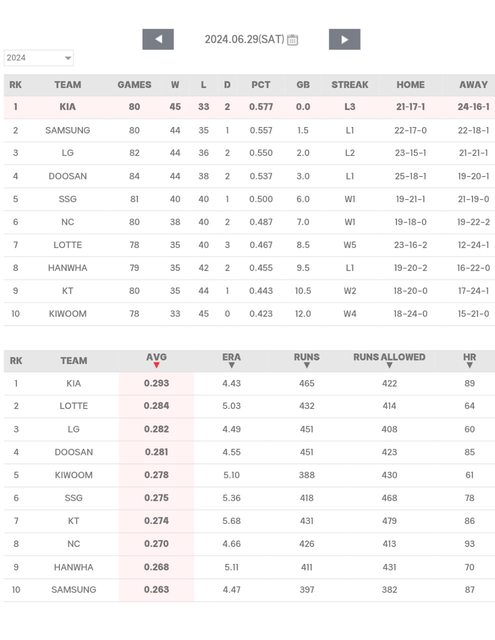This screenshot has width=495, height=640.
Task: Sort by ERA arrow icon
Action: point(231,365)
